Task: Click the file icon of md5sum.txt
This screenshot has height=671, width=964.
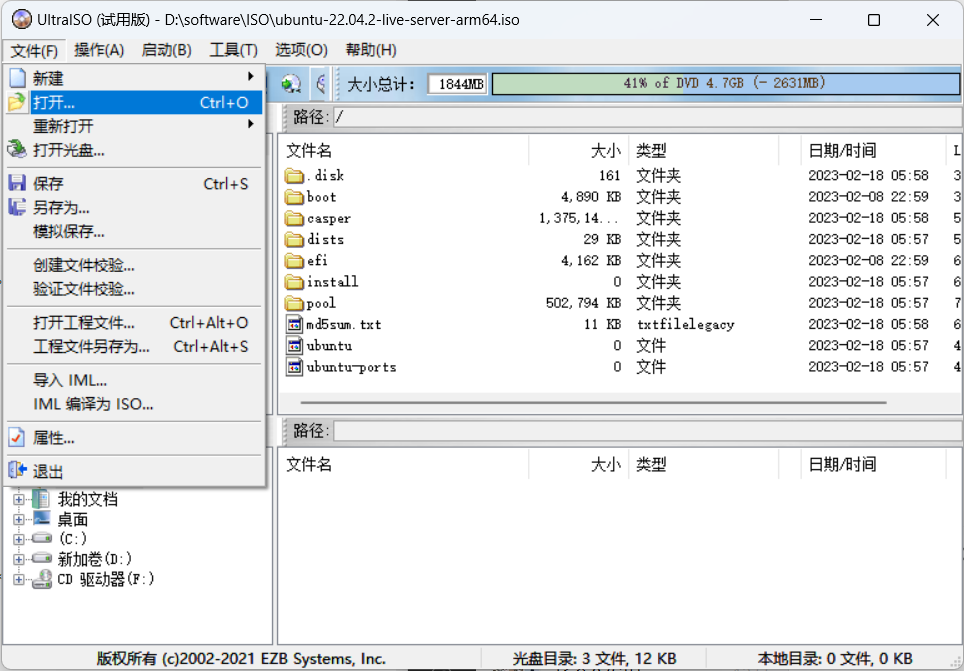Action: [x=294, y=324]
